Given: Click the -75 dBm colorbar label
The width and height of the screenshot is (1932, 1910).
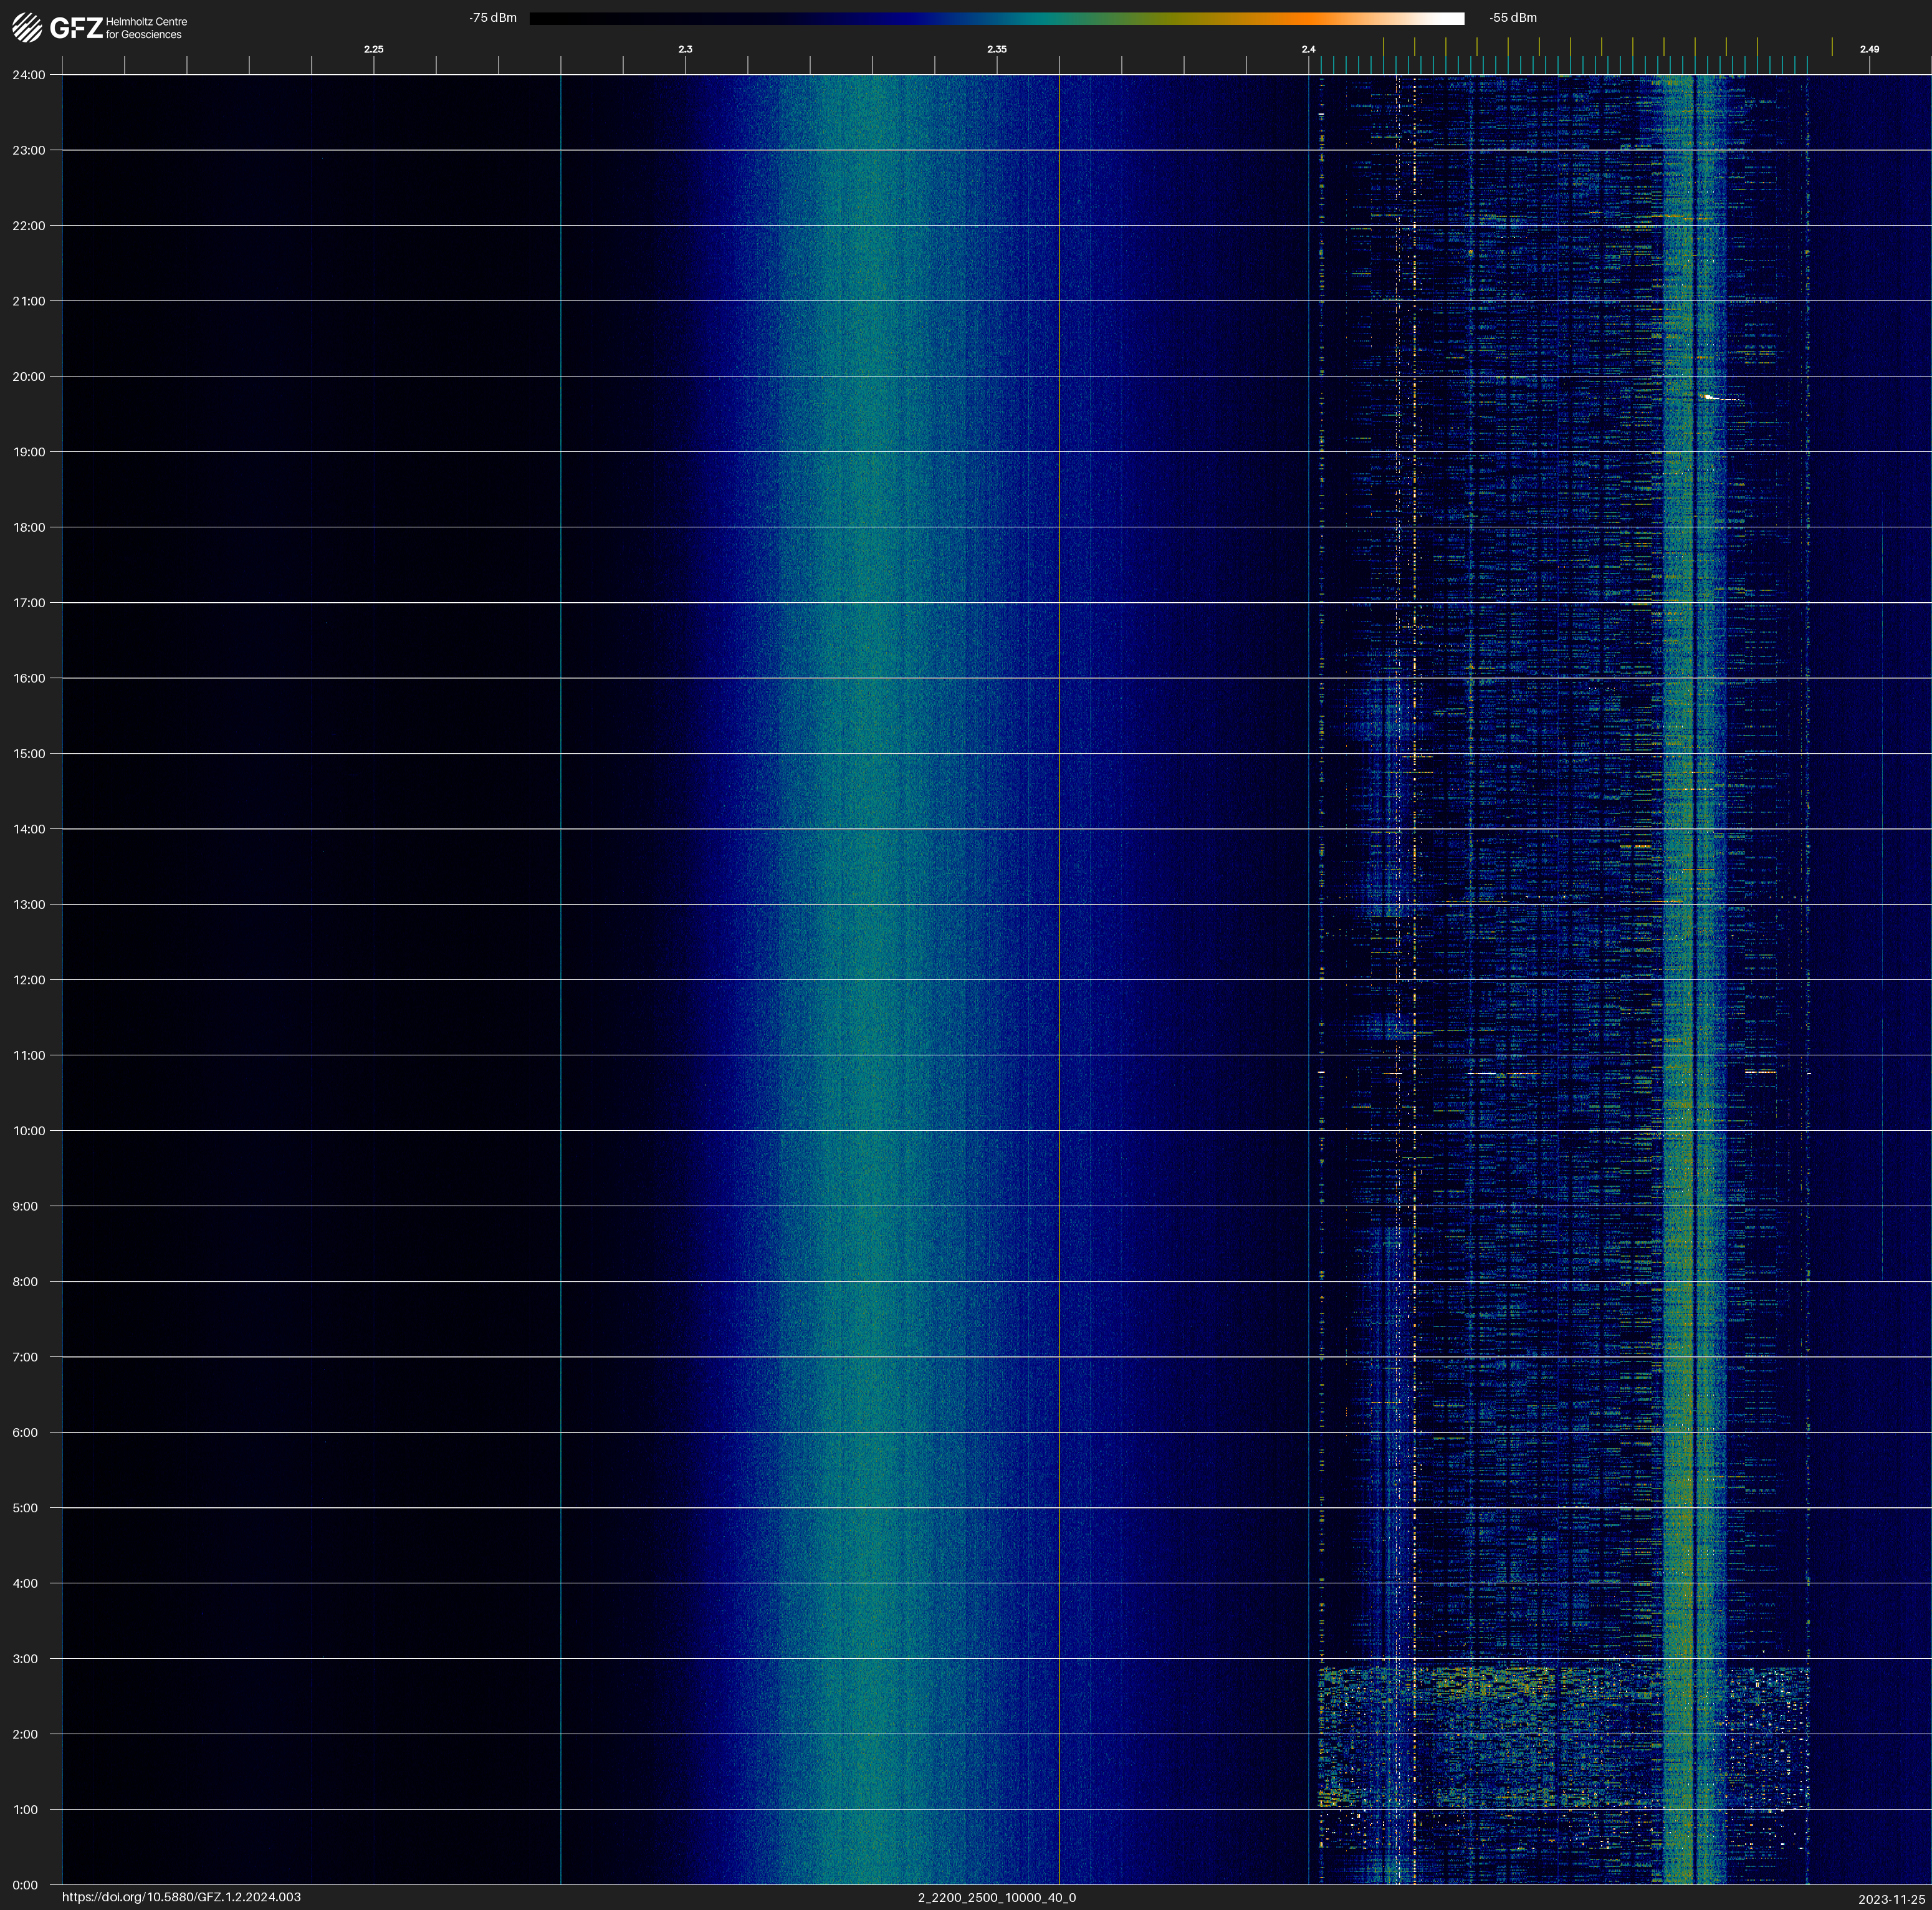Looking at the screenshot, I should (493, 18).
